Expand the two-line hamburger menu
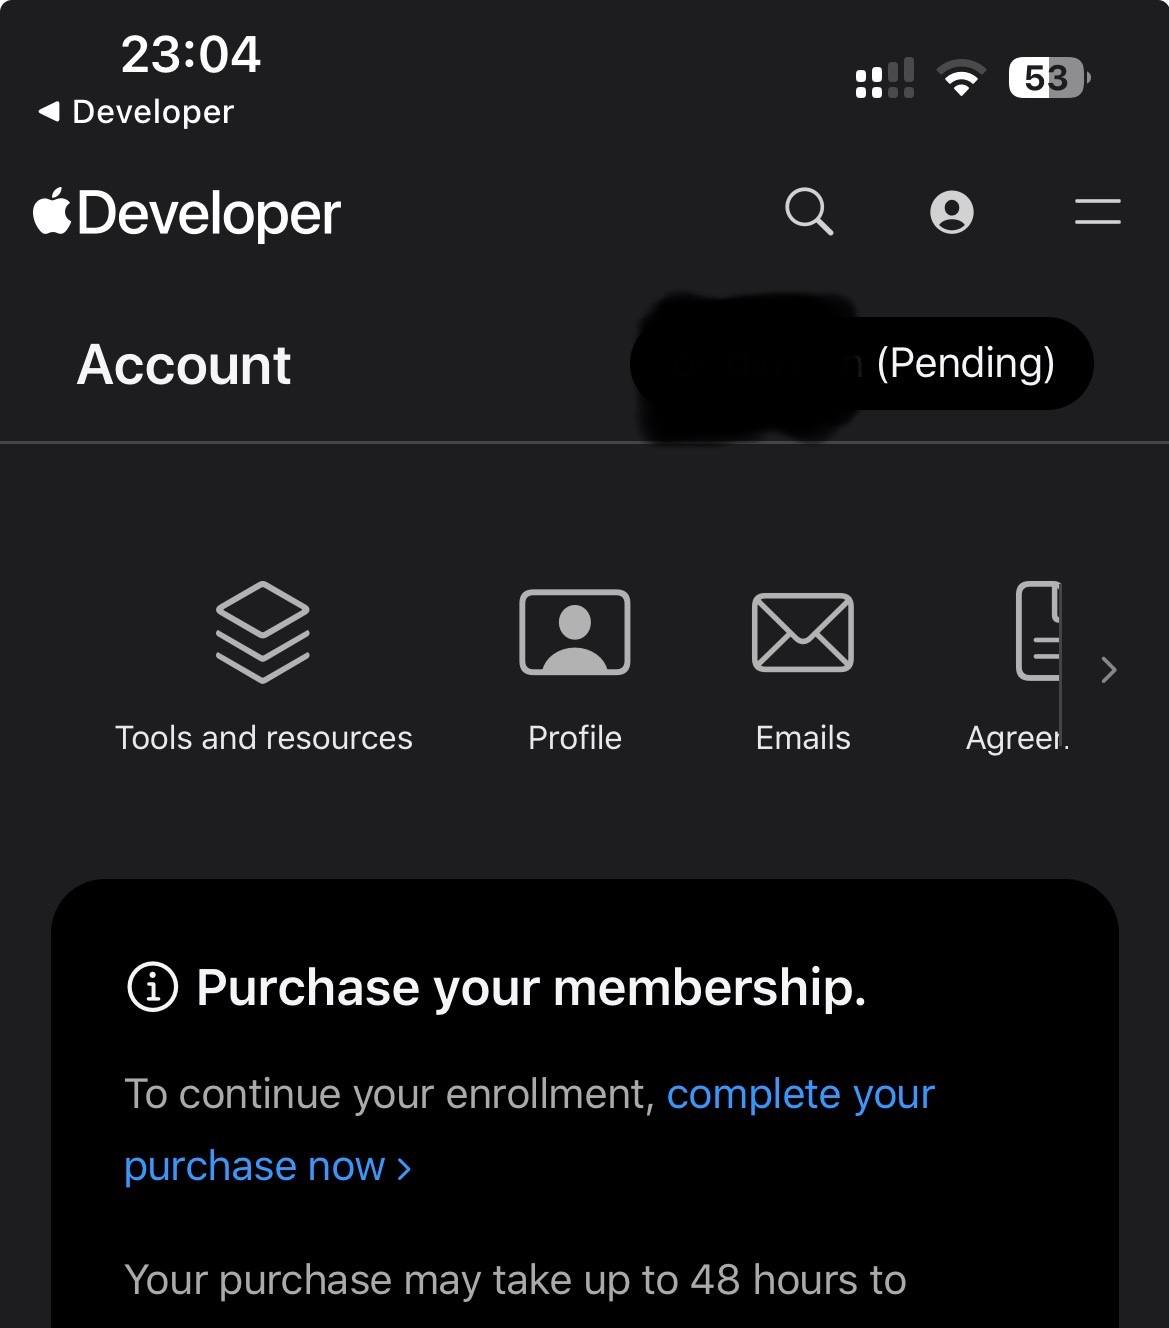This screenshot has width=1169, height=1328. coord(1097,211)
